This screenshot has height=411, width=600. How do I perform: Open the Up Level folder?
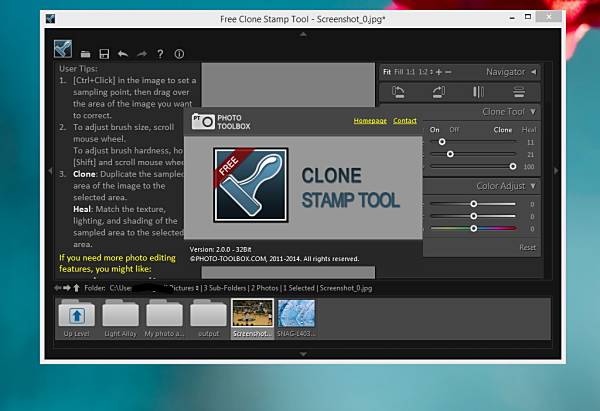[x=77, y=319]
